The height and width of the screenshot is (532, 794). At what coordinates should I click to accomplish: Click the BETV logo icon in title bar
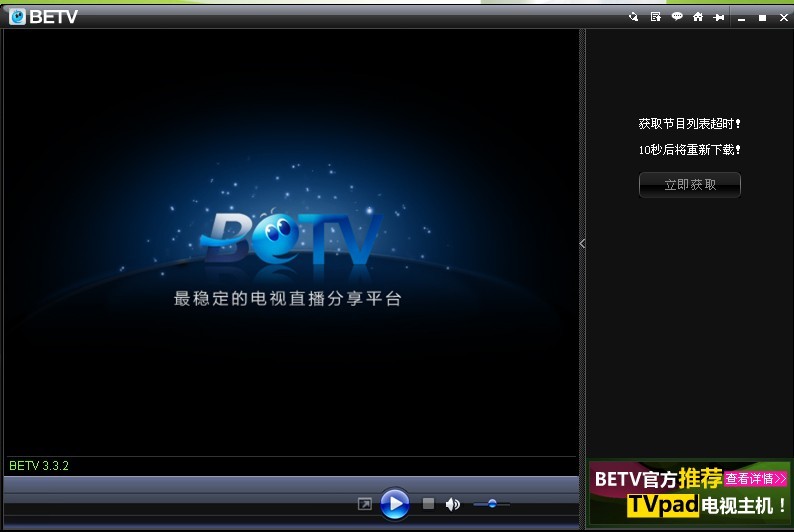17,16
